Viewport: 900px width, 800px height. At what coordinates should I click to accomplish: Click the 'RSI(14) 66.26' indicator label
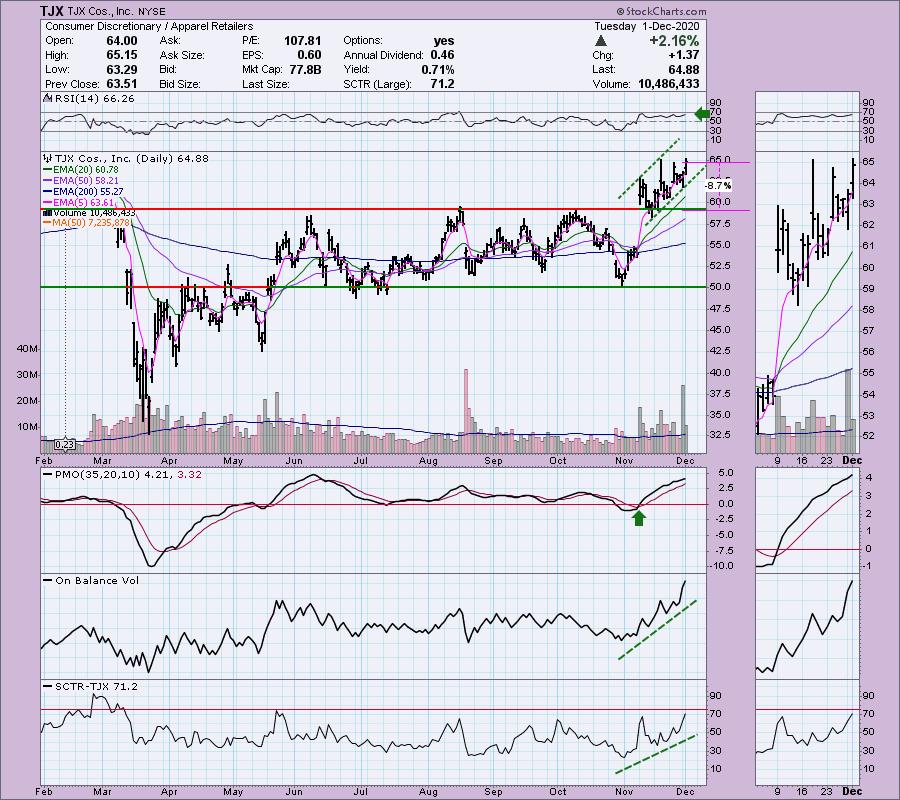click(94, 99)
